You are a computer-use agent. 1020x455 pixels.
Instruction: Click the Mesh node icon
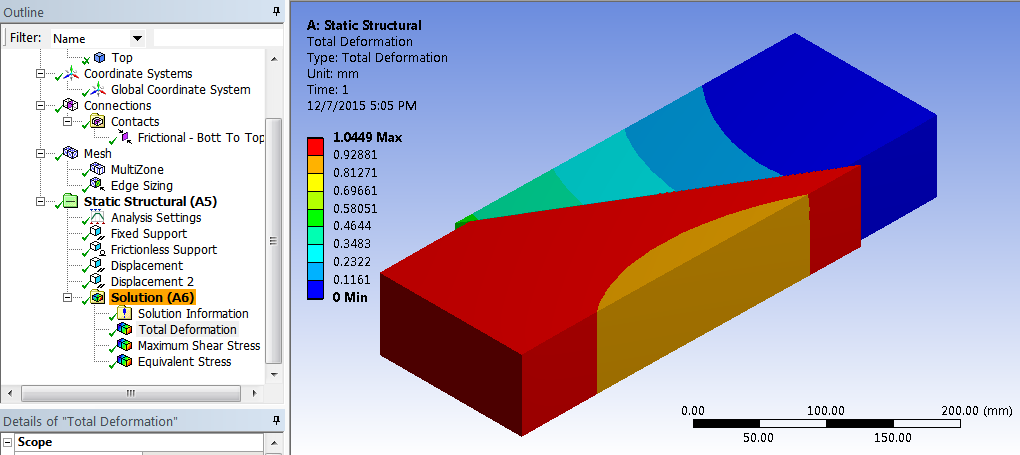pyautogui.click(x=72, y=154)
